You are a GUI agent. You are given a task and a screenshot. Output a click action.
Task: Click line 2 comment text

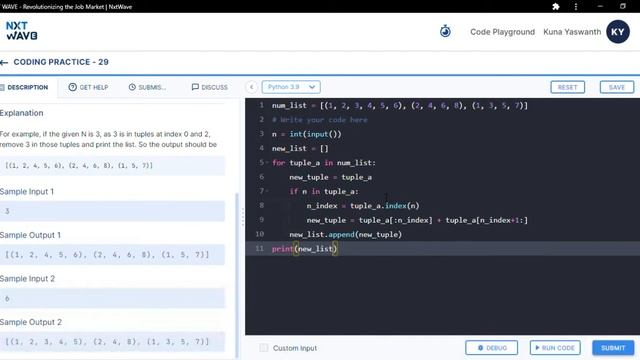click(320, 120)
